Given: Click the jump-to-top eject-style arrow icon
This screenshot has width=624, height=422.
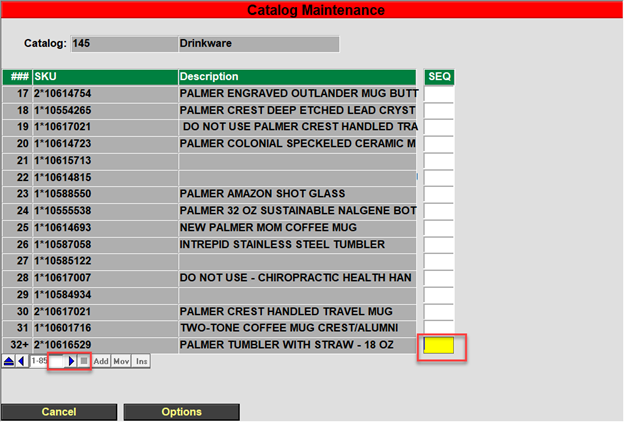Looking at the screenshot, I should [9, 360].
